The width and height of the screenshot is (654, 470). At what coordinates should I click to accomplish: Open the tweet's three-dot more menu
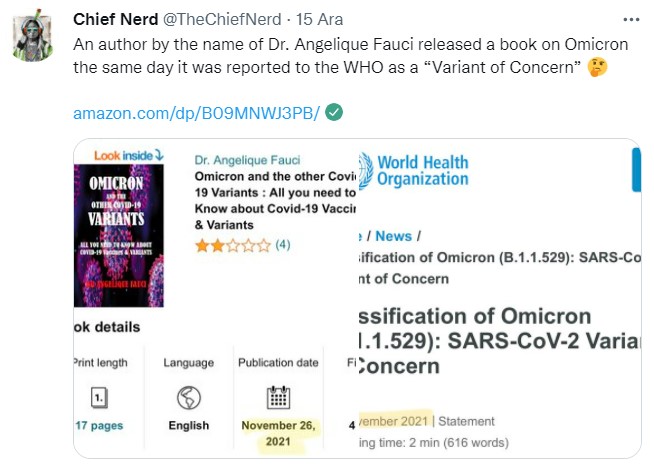click(631, 19)
